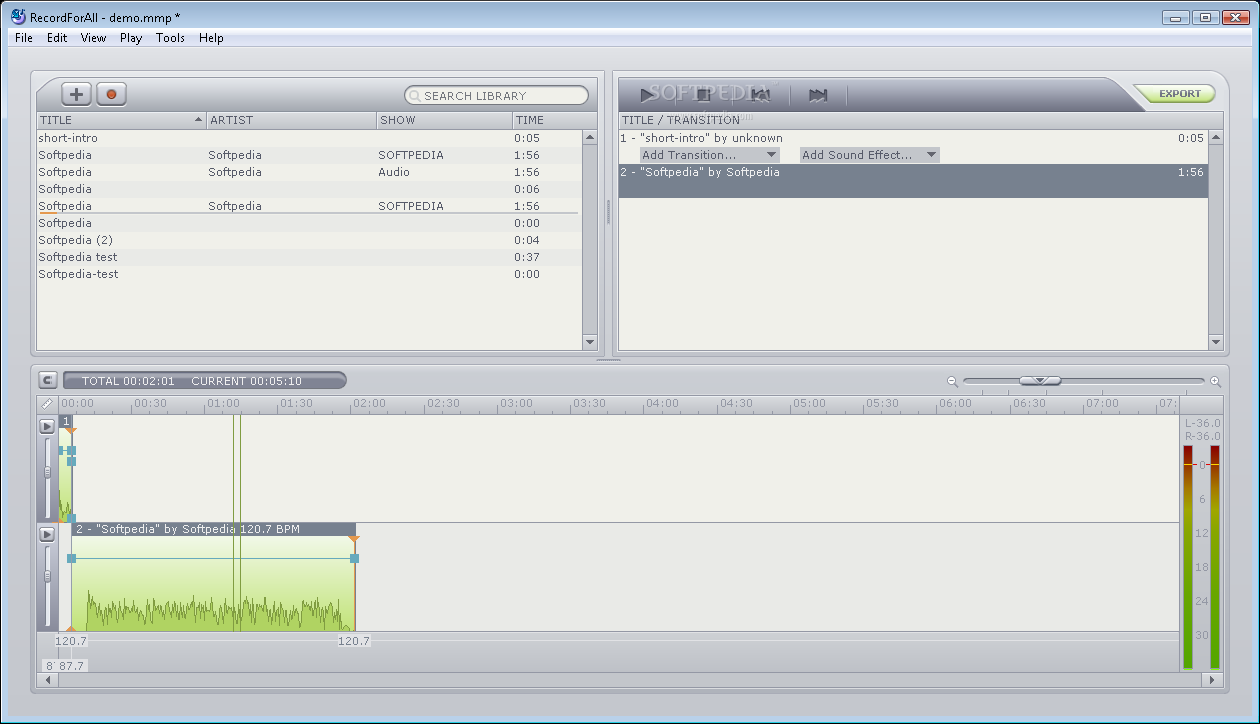The width and height of the screenshot is (1260, 724).
Task: Click the 120.7 BPM label at clip end
Action: click(x=354, y=641)
